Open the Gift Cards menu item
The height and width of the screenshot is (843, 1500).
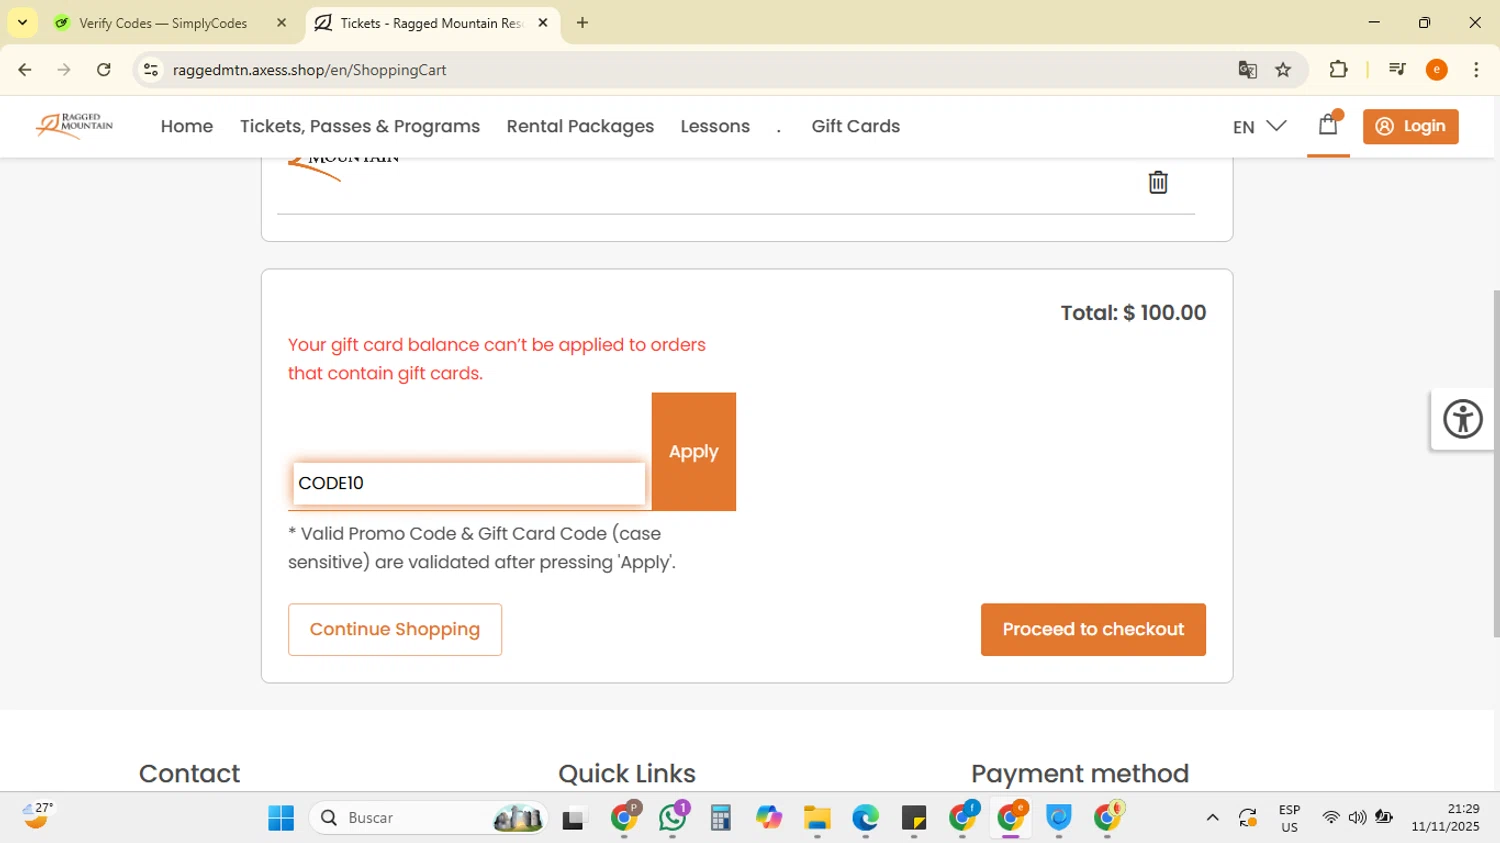click(x=856, y=126)
